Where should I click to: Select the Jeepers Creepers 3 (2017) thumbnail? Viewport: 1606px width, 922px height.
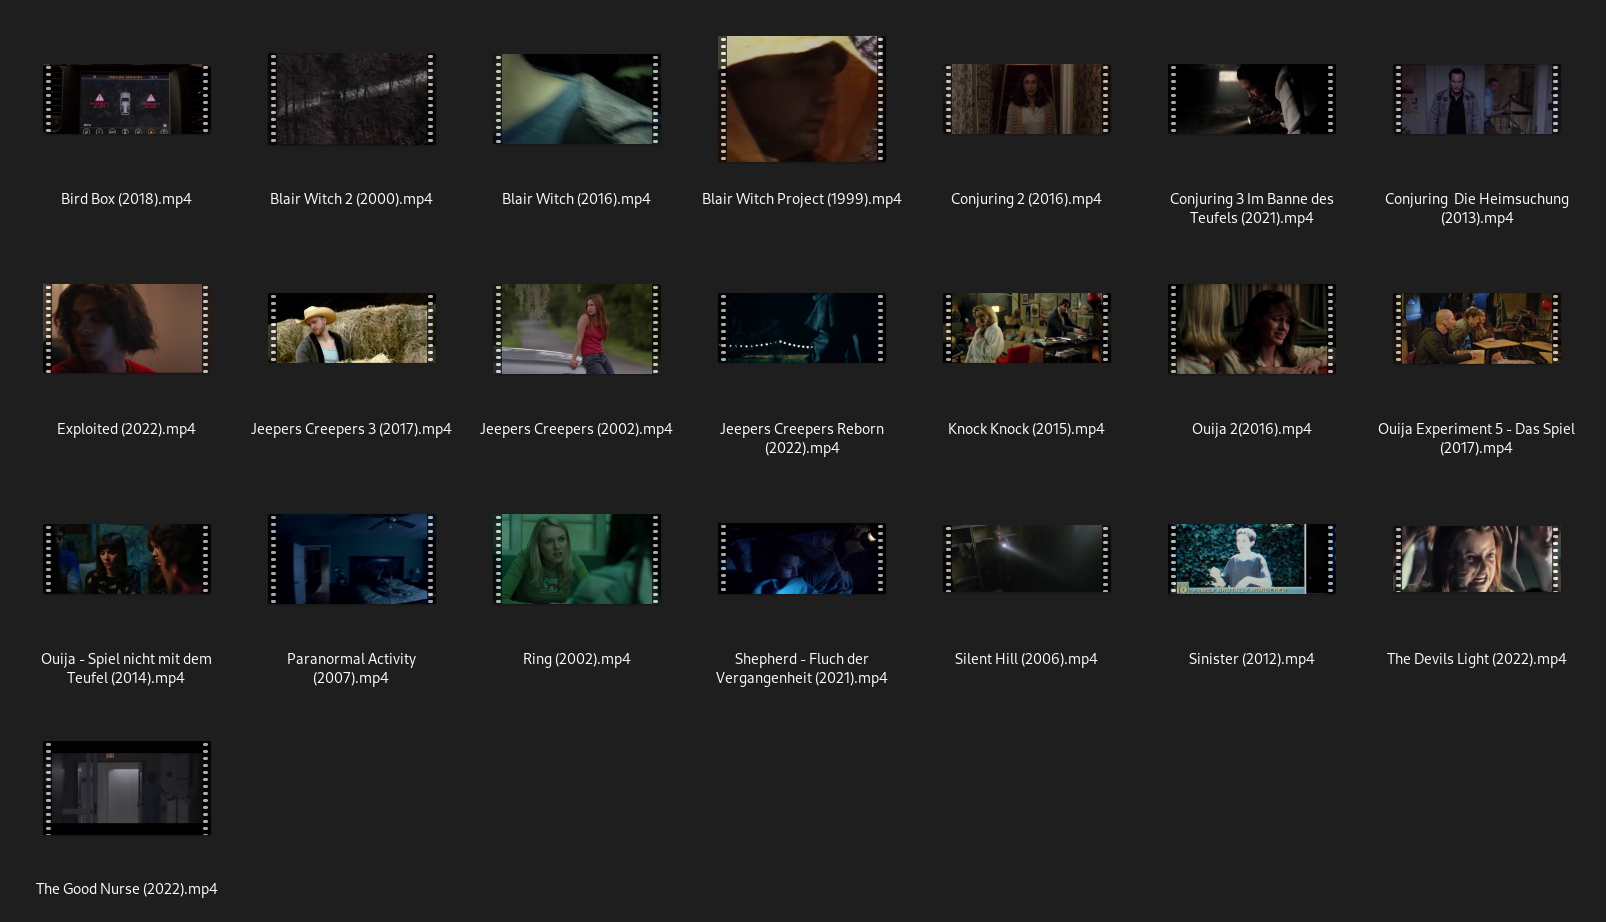click(351, 328)
